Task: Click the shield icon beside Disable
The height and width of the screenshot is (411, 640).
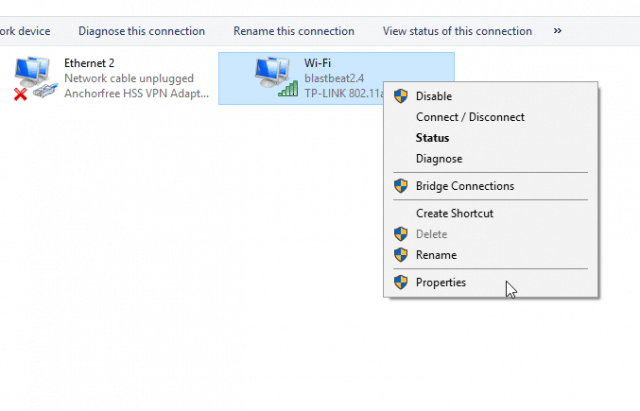Action: (x=401, y=96)
